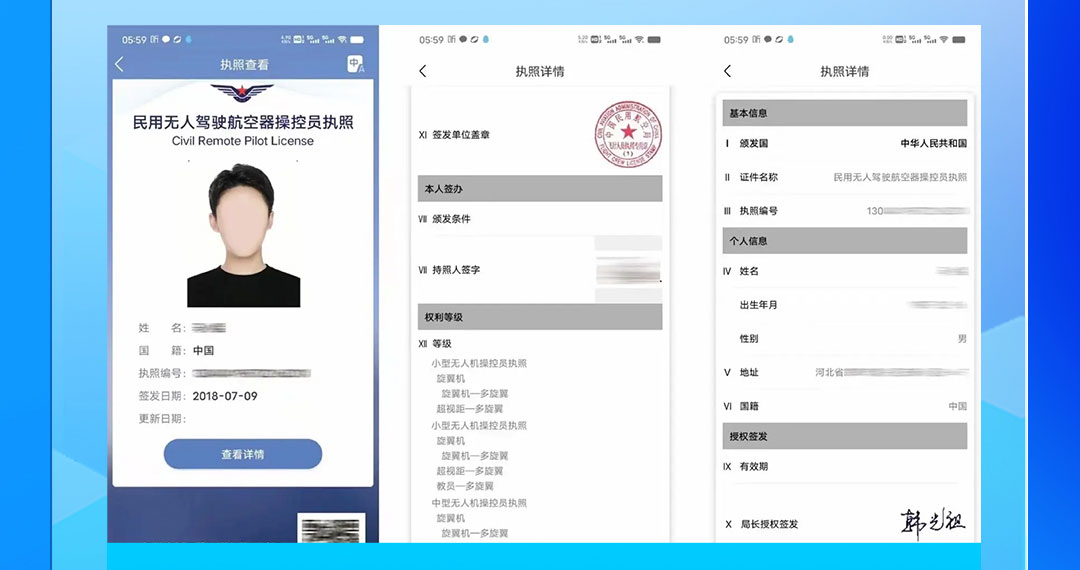
Task: Tap the QR code below the license card
Action: coord(331,529)
